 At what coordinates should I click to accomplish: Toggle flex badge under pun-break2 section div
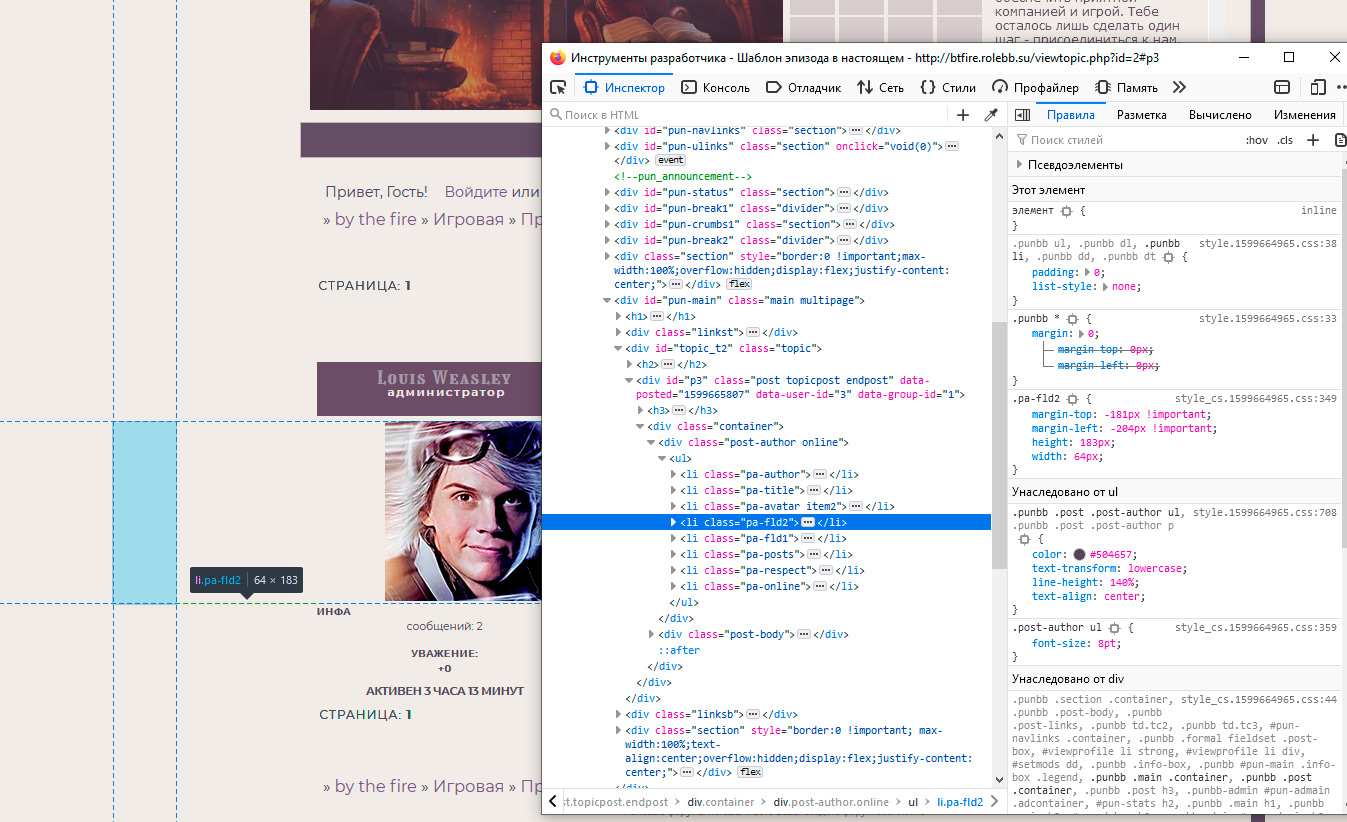click(739, 284)
